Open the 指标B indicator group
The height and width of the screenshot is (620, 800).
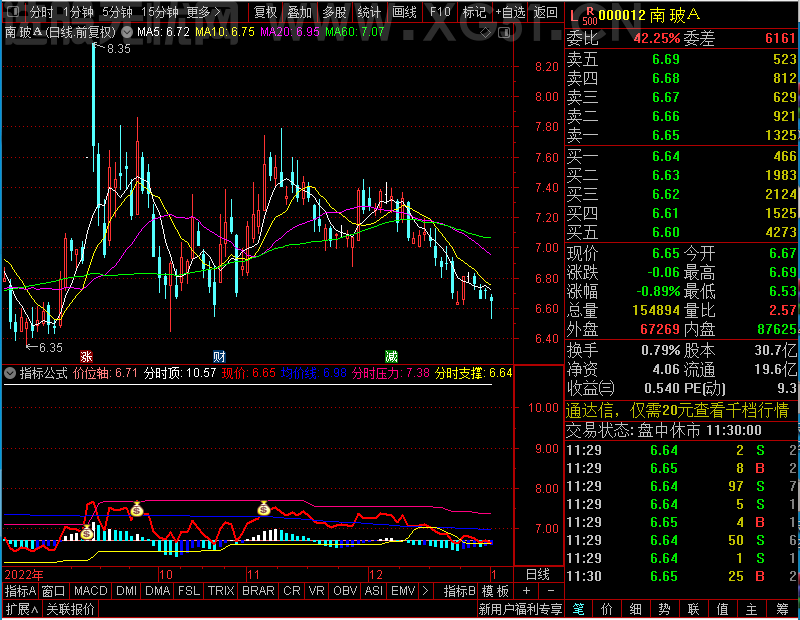click(x=459, y=591)
